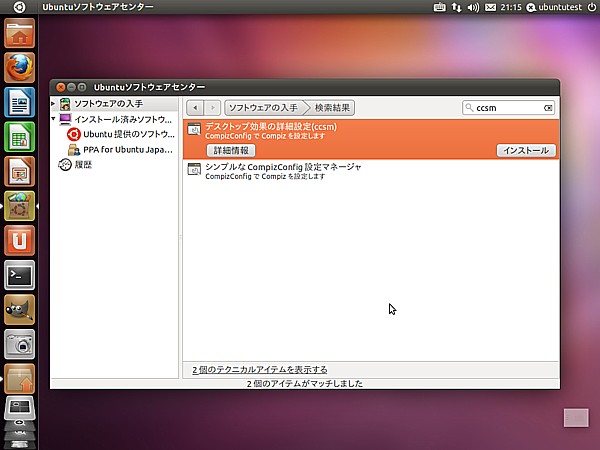Image resolution: width=600 pixels, height=450 pixels.
Task: Open LibreOffice Writer from the launcher
Action: [20, 102]
